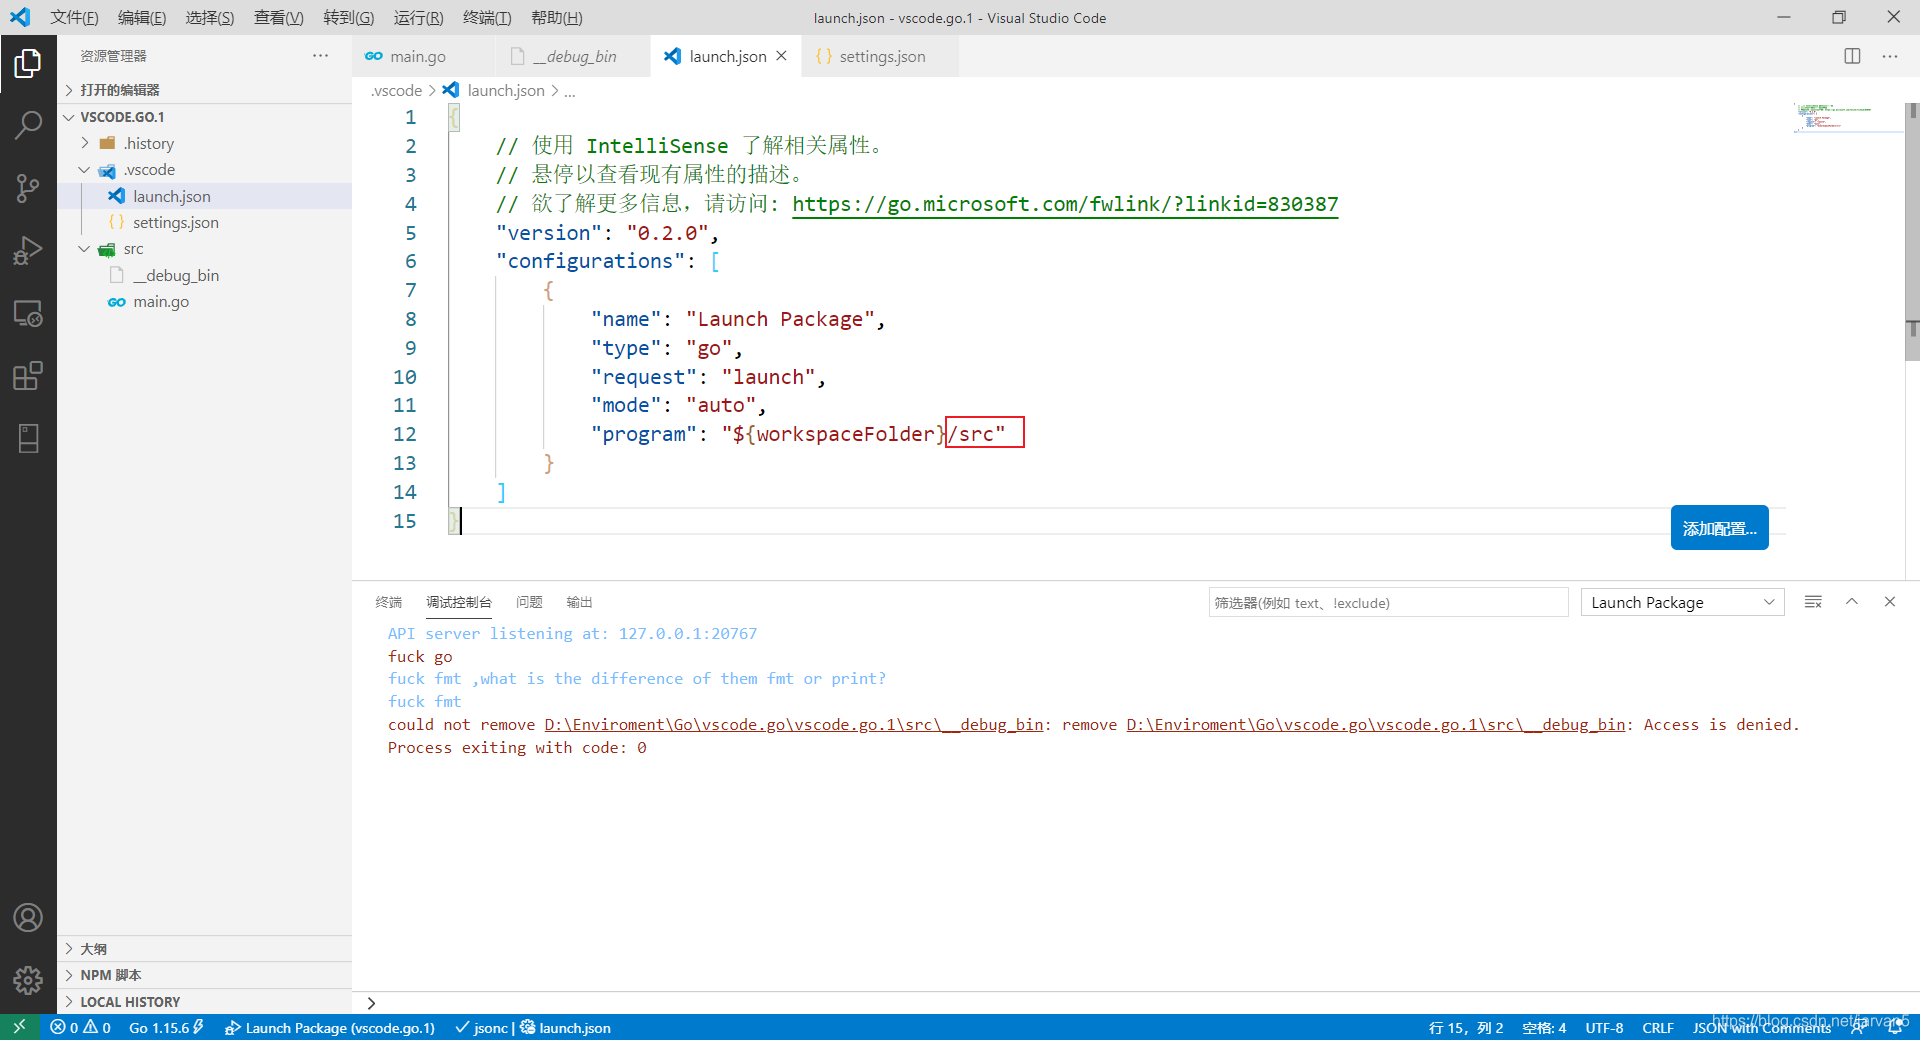Open the Manage gear icon

tap(28, 981)
